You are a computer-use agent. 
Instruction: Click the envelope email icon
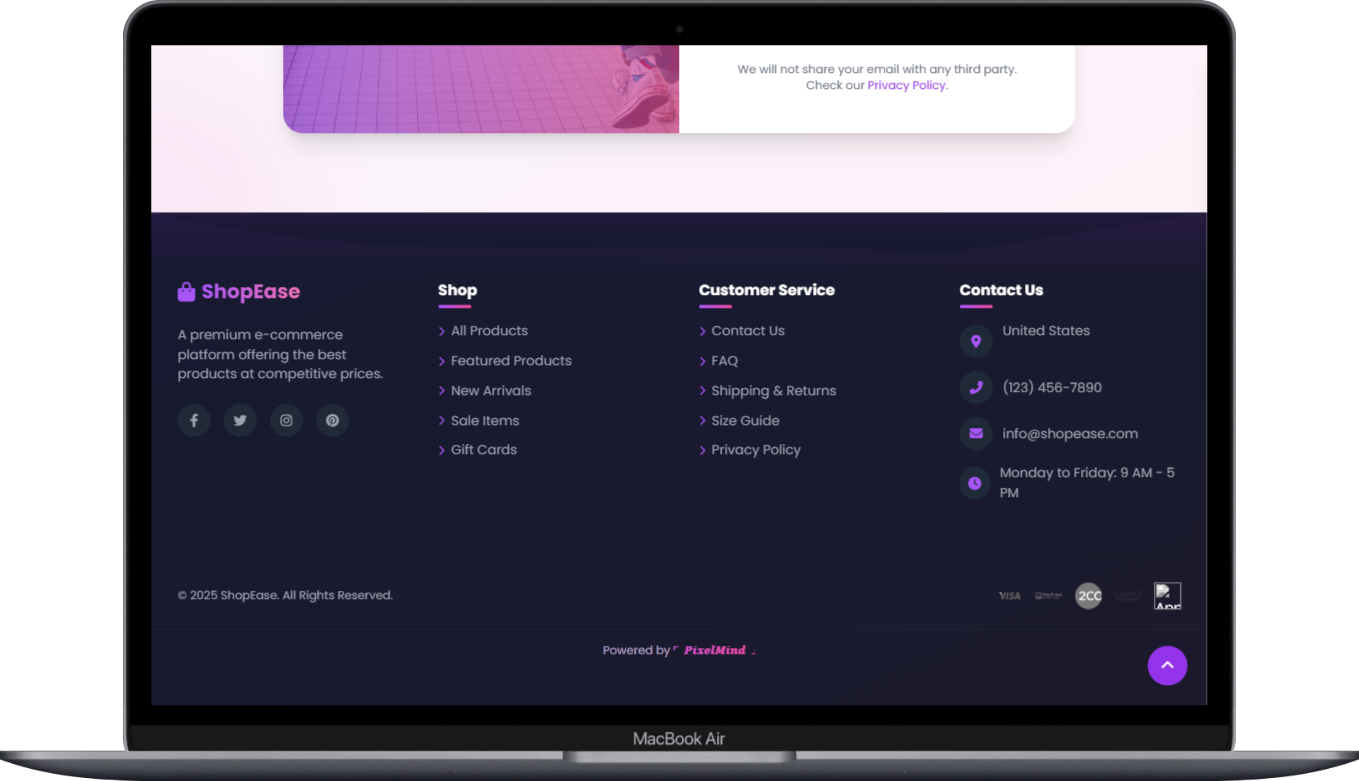point(975,434)
